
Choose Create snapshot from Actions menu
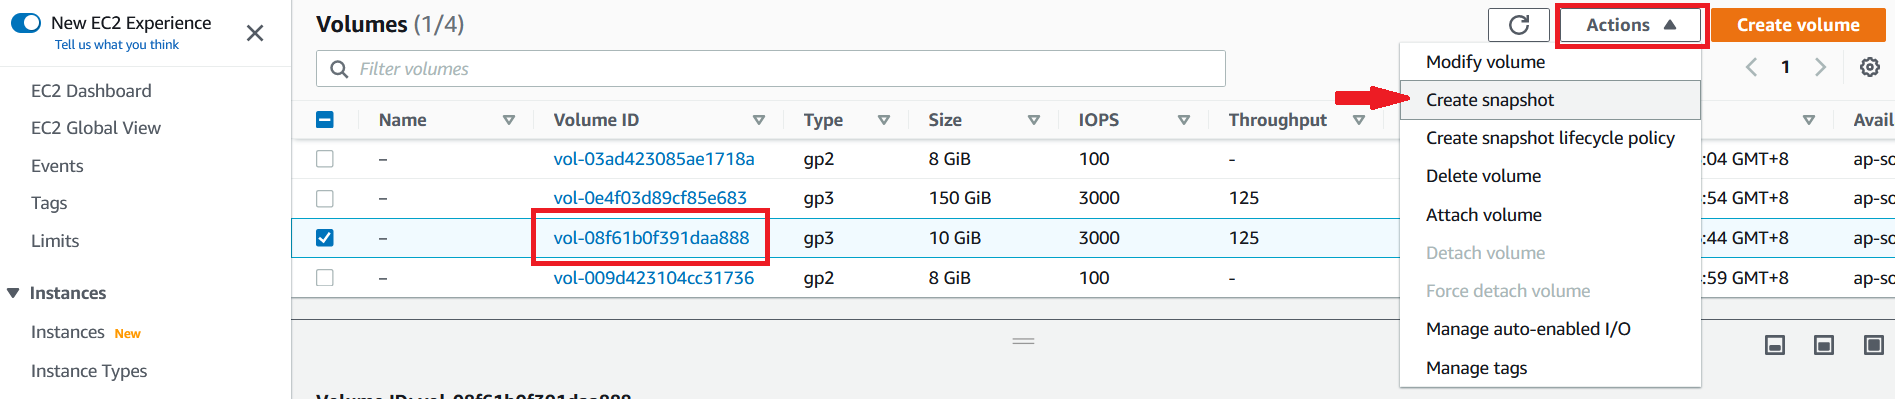coord(1550,100)
